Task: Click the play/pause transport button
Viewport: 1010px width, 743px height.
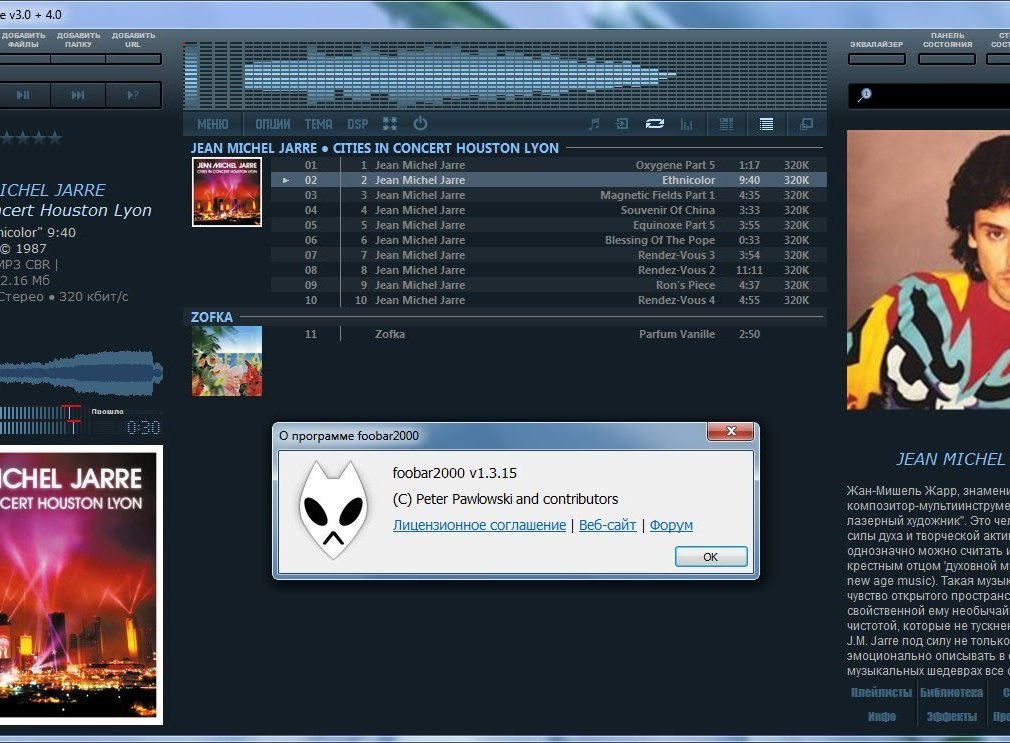Action: pyautogui.click(x=23, y=95)
